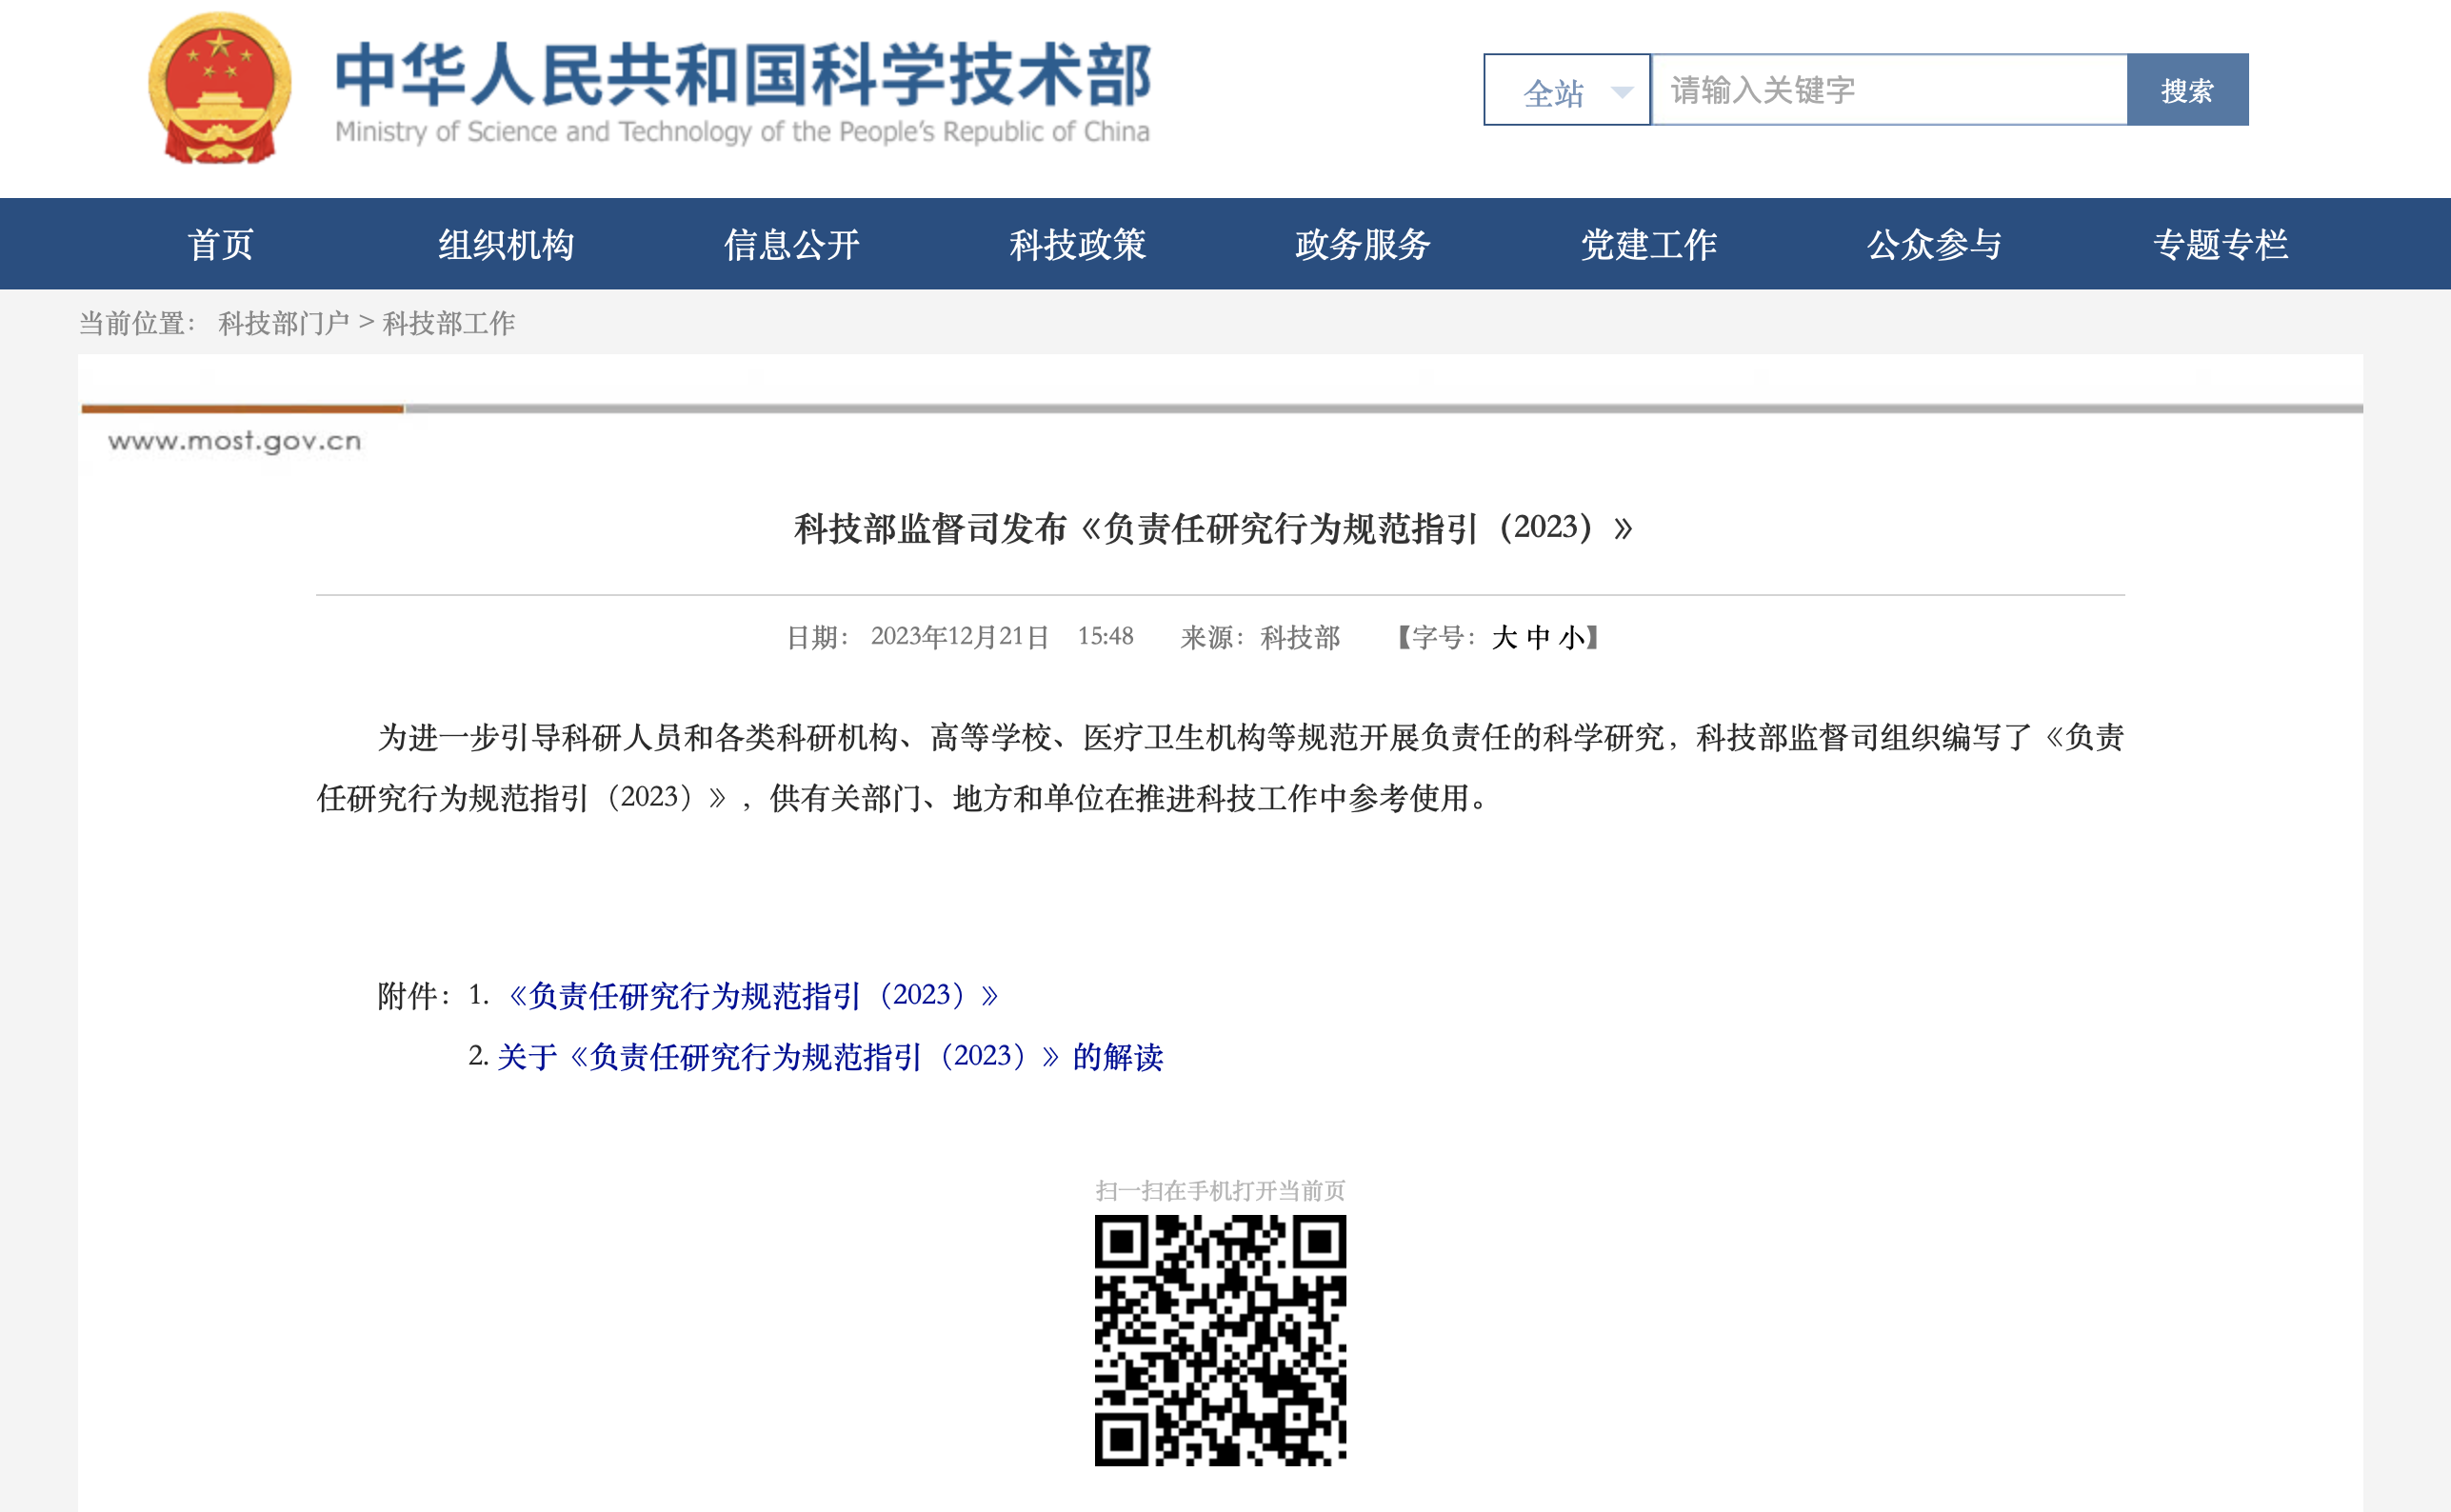Click the 科技部工作 breadcrumb link
The image size is (2451, 1512).
tap(448, 323)
